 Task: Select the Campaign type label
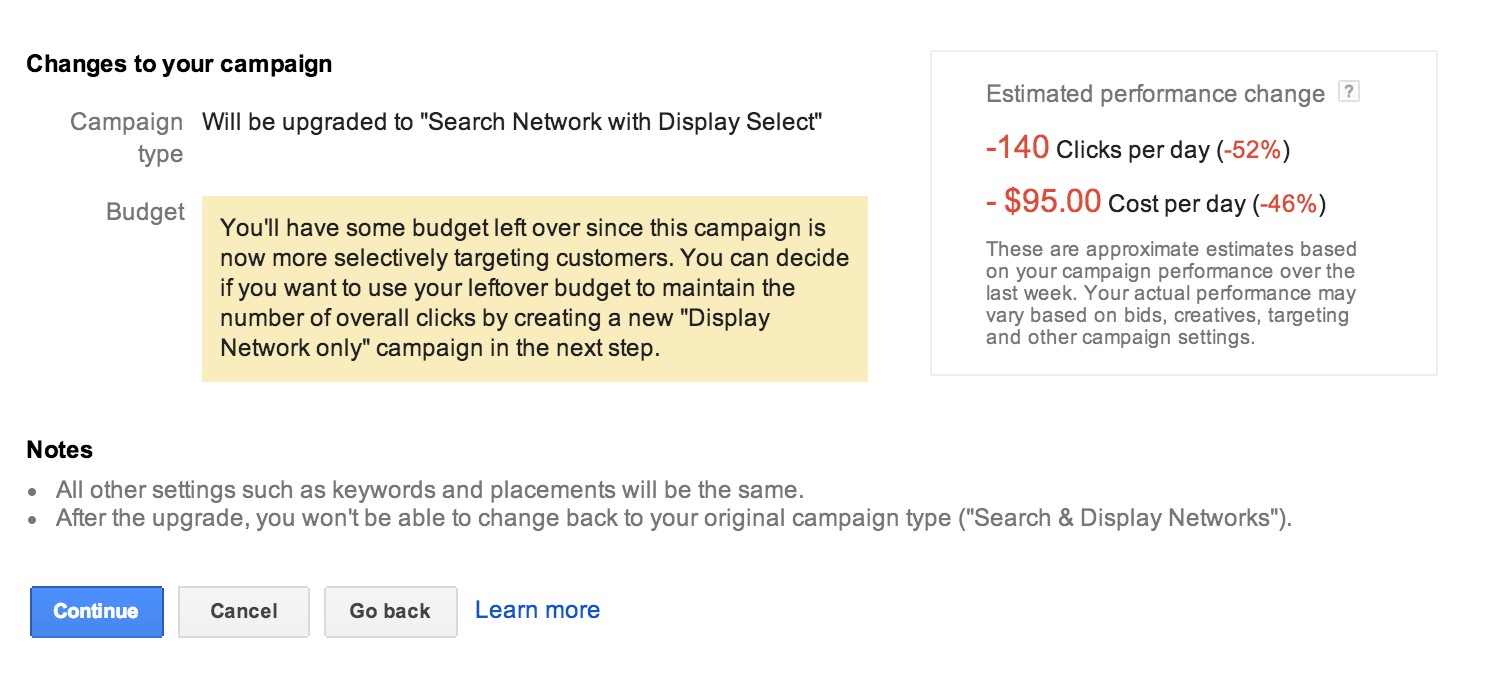click(x=127, y=138)
